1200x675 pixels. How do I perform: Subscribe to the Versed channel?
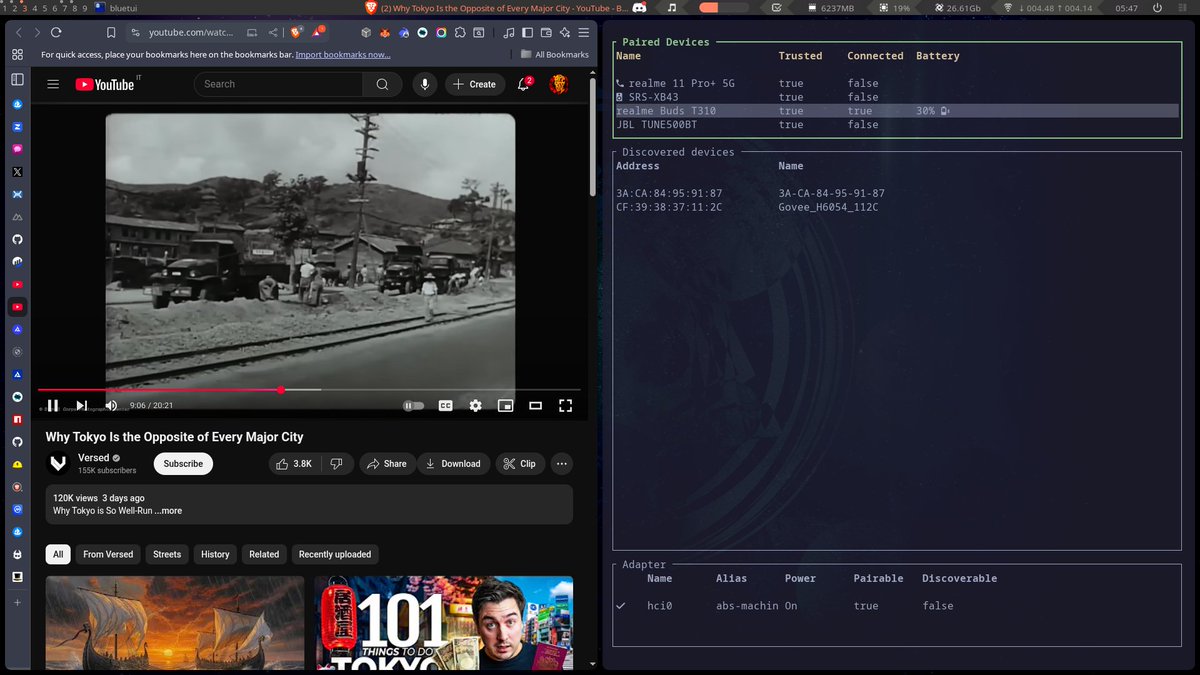tap(183, 464)
